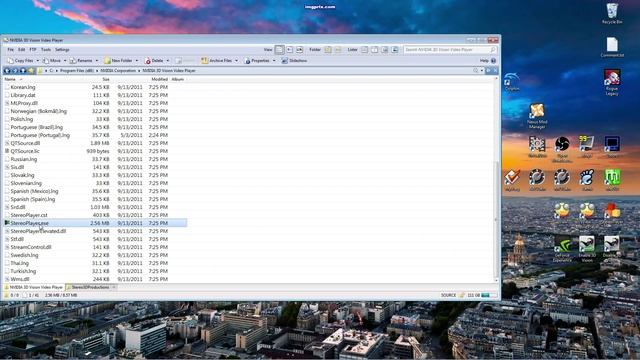Open the Settings menu

point(62,49)
